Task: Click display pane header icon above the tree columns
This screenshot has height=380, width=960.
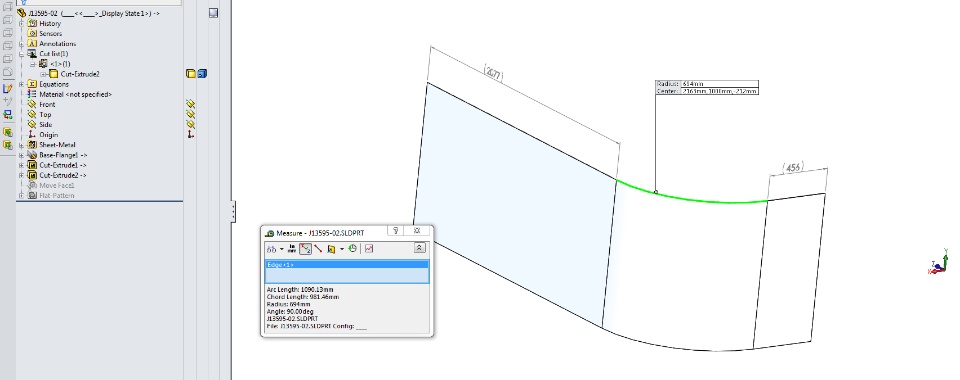Action: (x=213, y=13)
